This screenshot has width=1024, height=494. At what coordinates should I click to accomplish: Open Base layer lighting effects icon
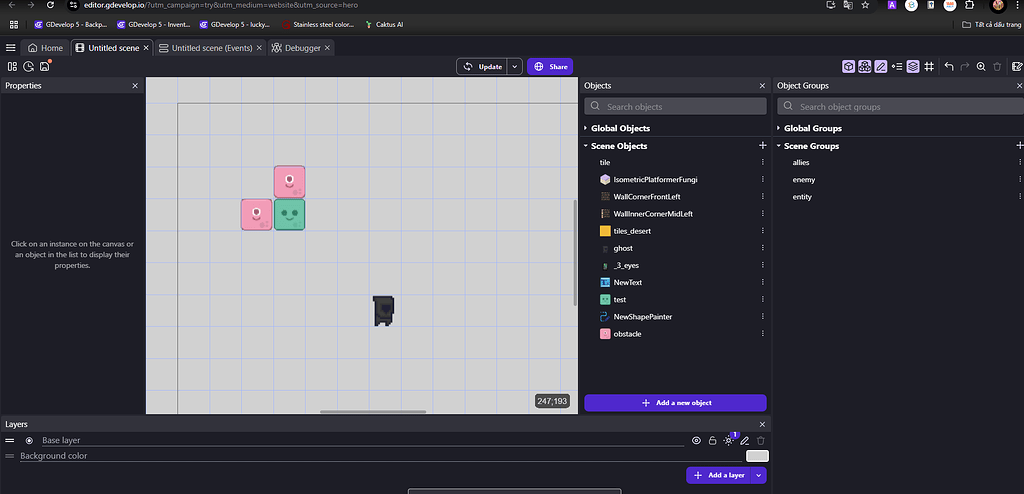(729, 440)
